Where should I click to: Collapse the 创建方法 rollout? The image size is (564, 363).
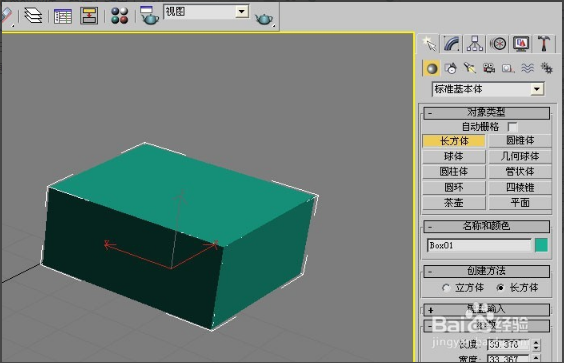pyautogui.click(x=486, y=271)
